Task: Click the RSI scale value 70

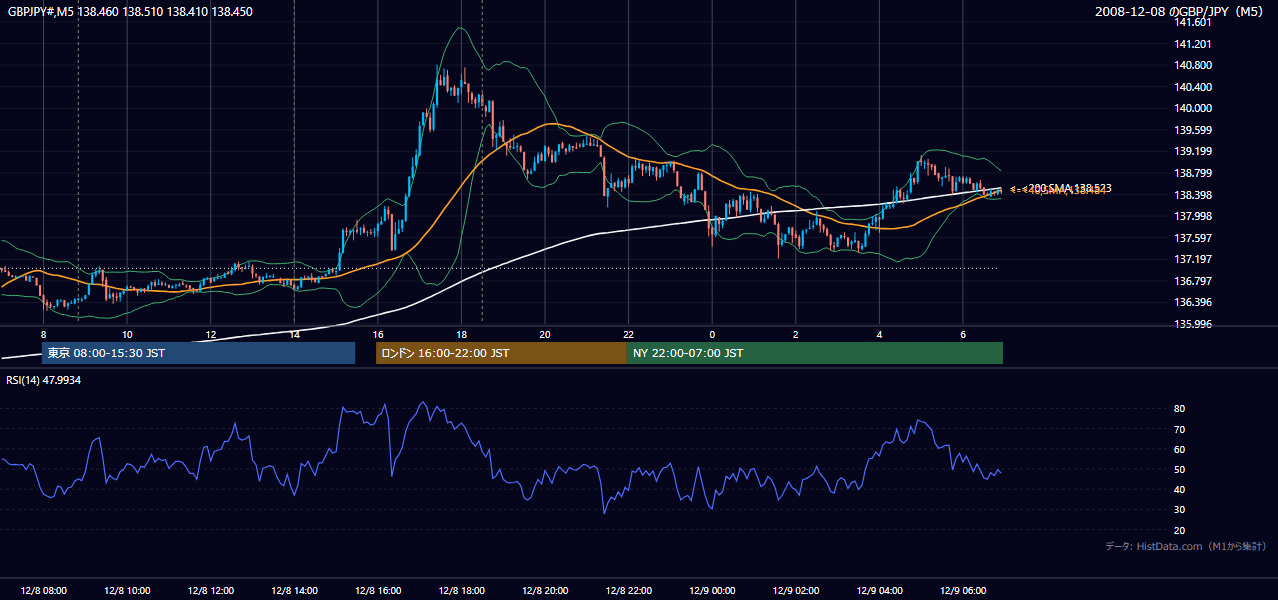Action: point(1180,429)
